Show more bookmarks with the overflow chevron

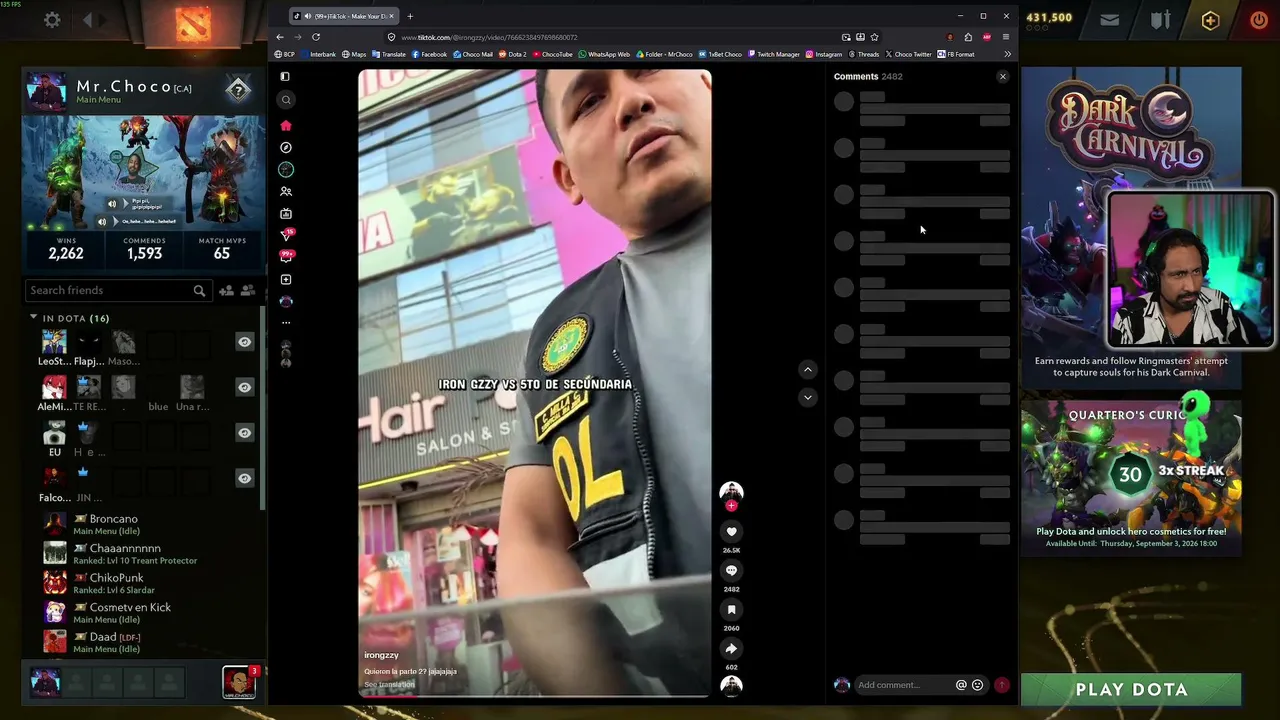pos(1007,54)
